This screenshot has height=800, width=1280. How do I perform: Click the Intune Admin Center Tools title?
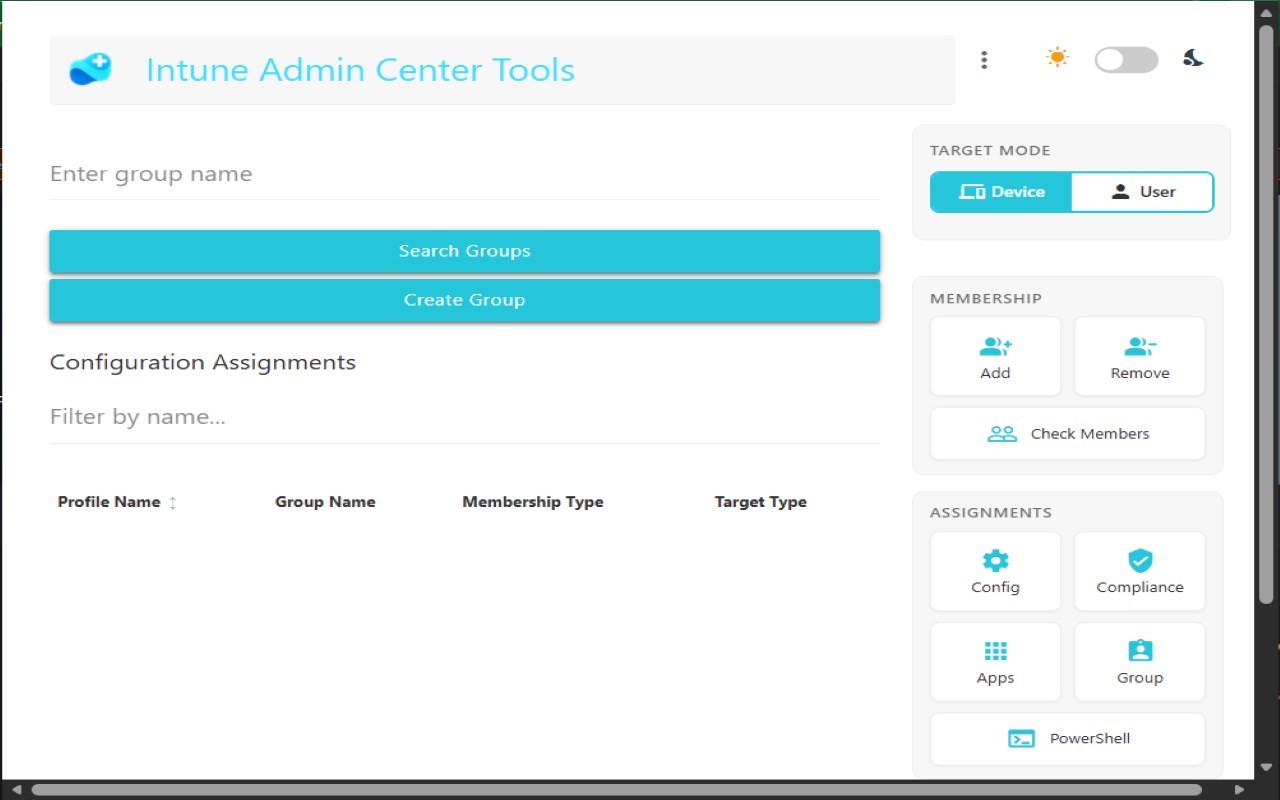(x=360, y=70)
